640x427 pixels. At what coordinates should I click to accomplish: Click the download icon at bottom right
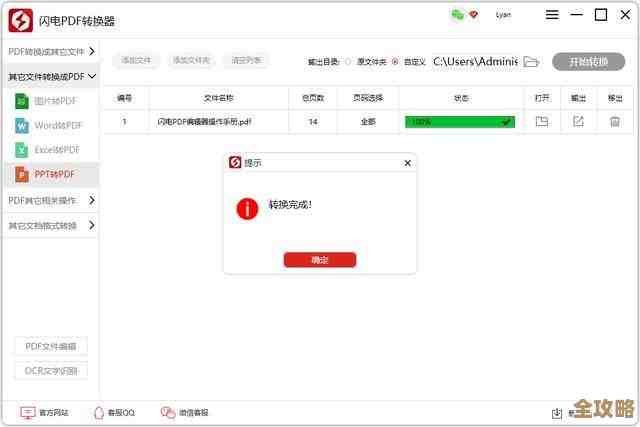pos(557,413)
